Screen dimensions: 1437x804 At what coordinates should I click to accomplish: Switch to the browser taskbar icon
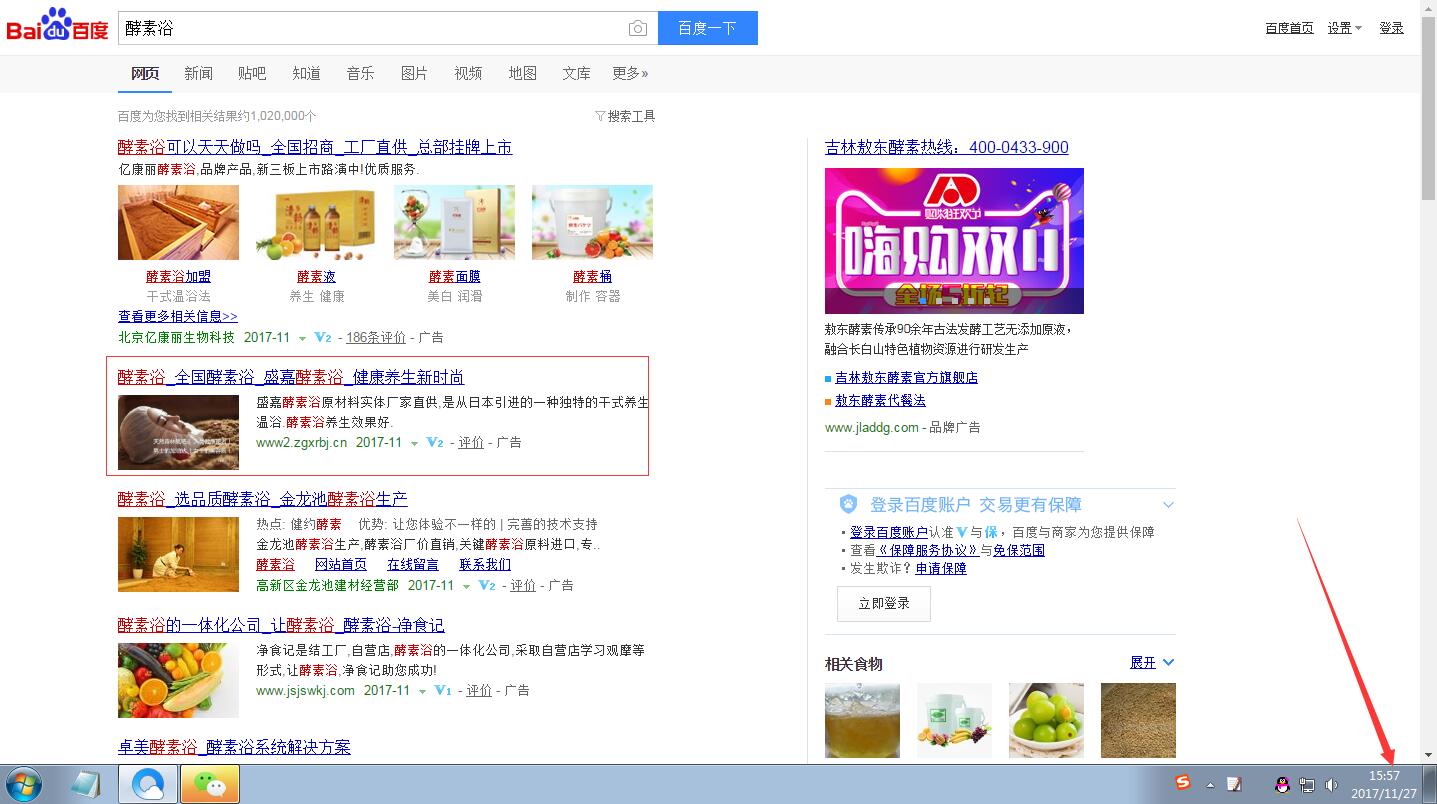tap(148, 785)
